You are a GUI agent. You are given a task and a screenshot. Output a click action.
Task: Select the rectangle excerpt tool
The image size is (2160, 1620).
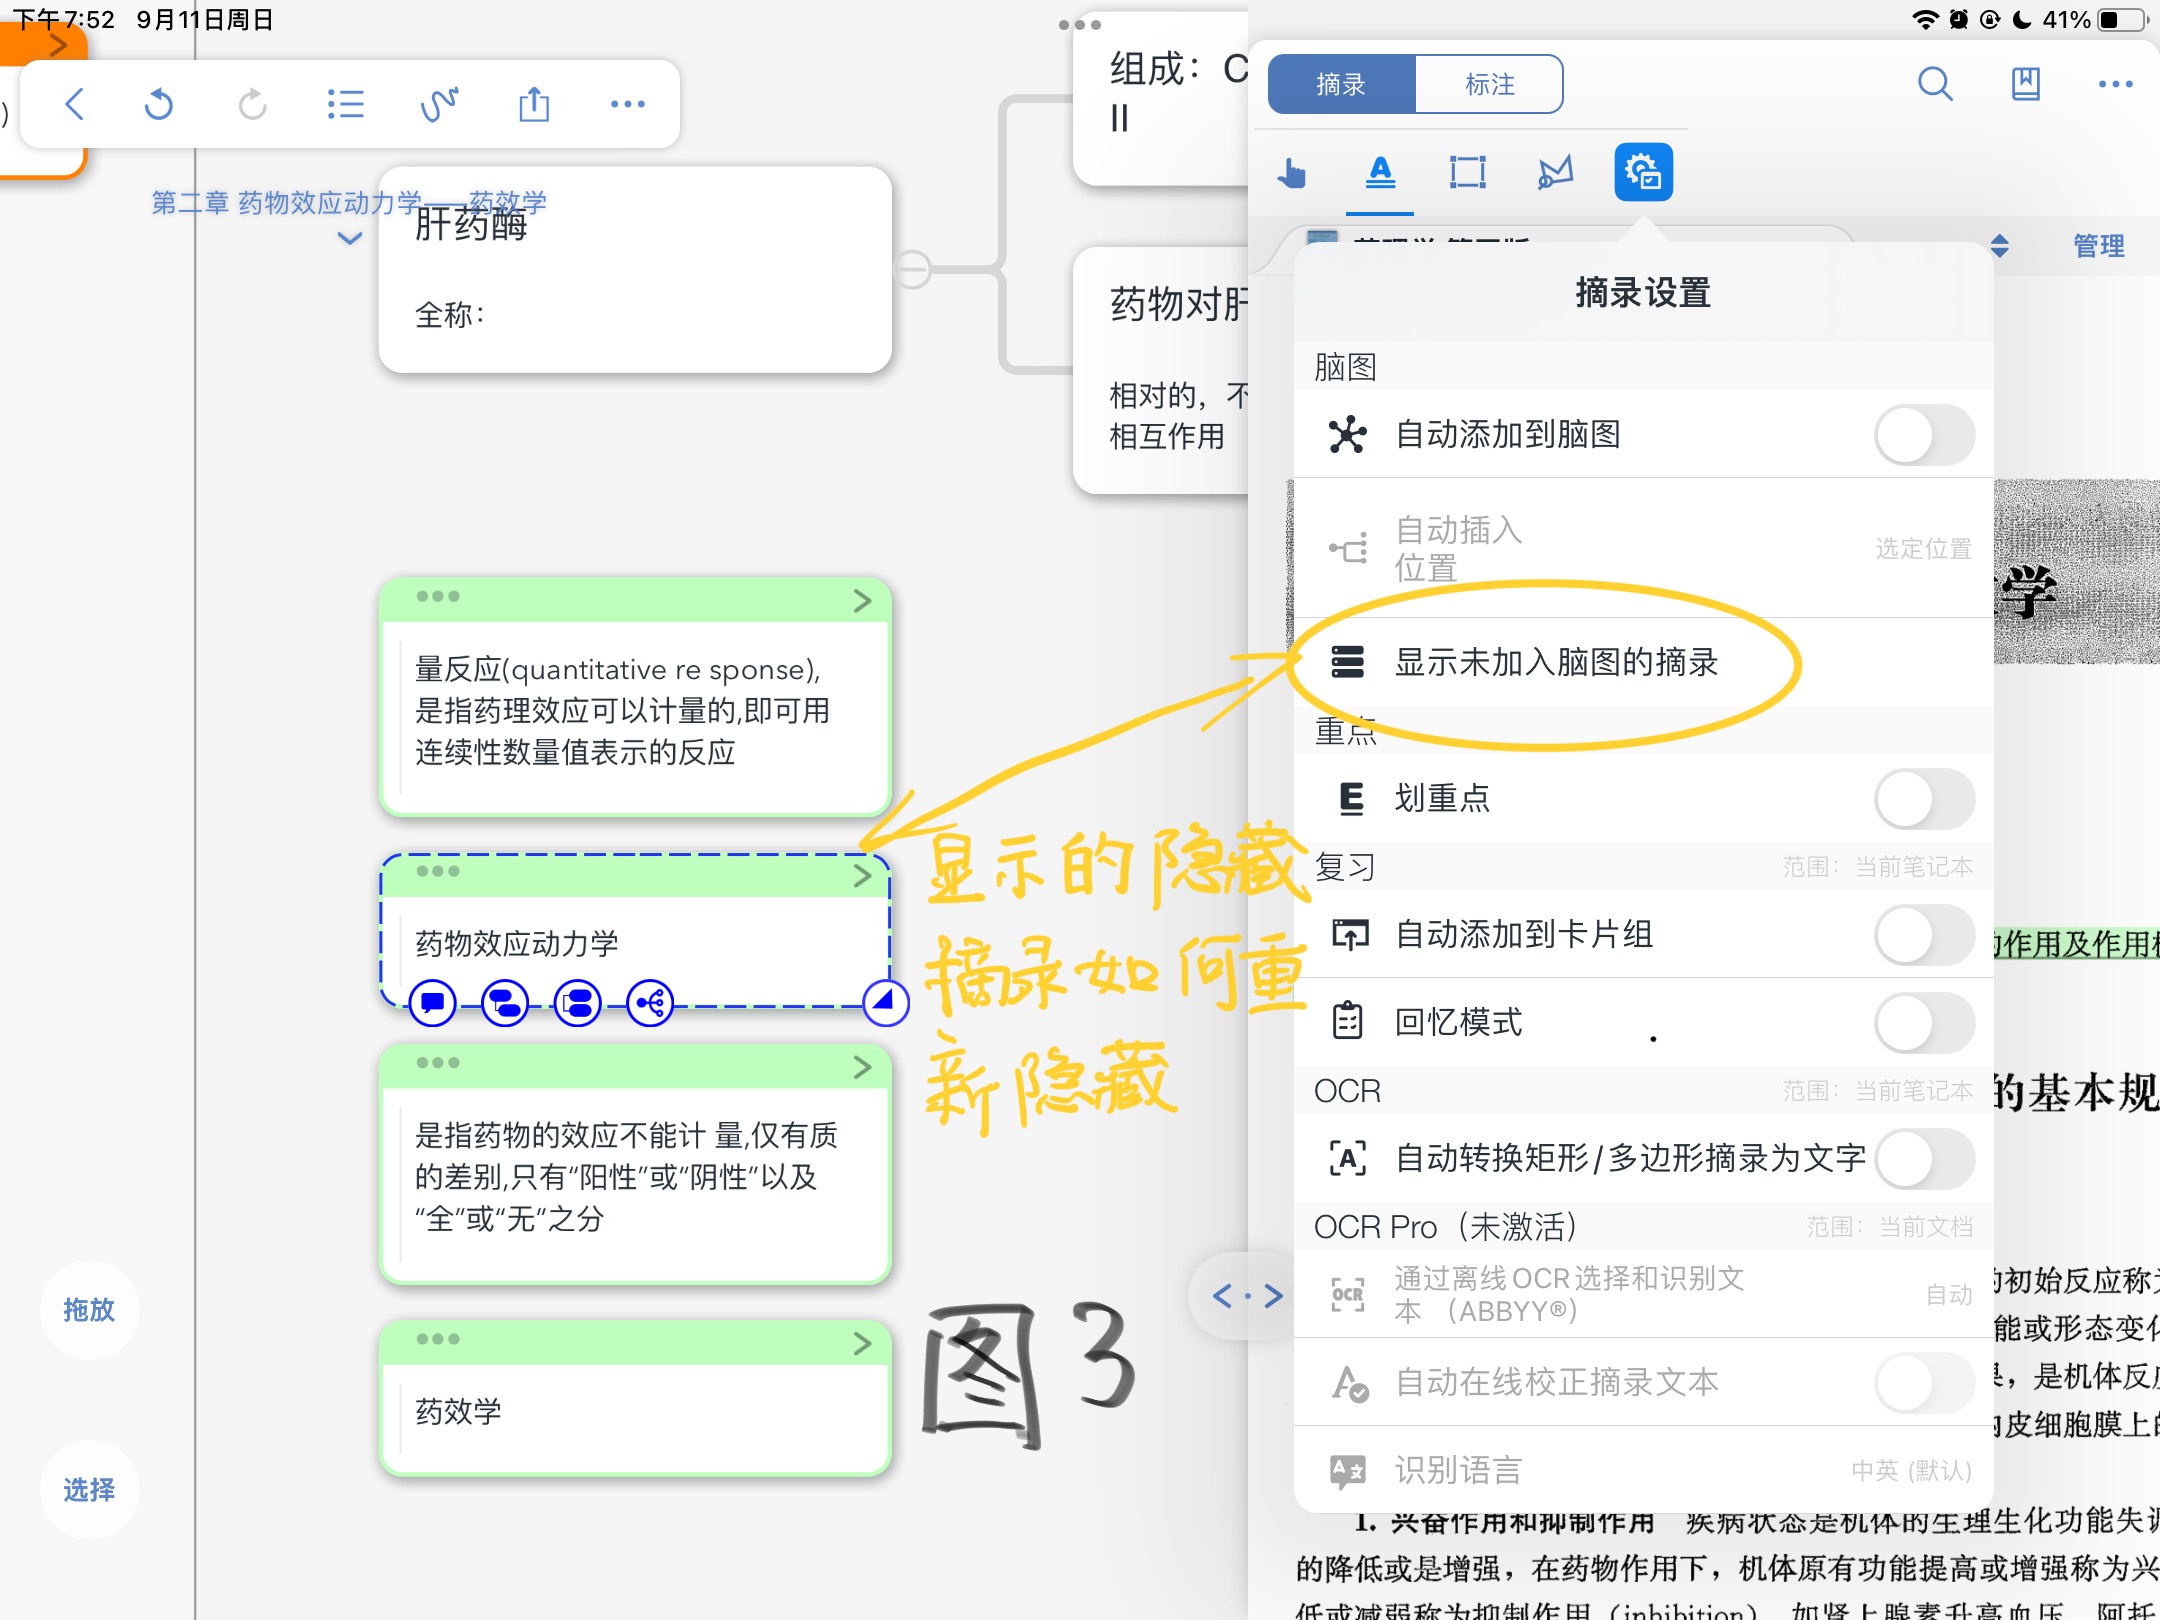point(1468,173)
